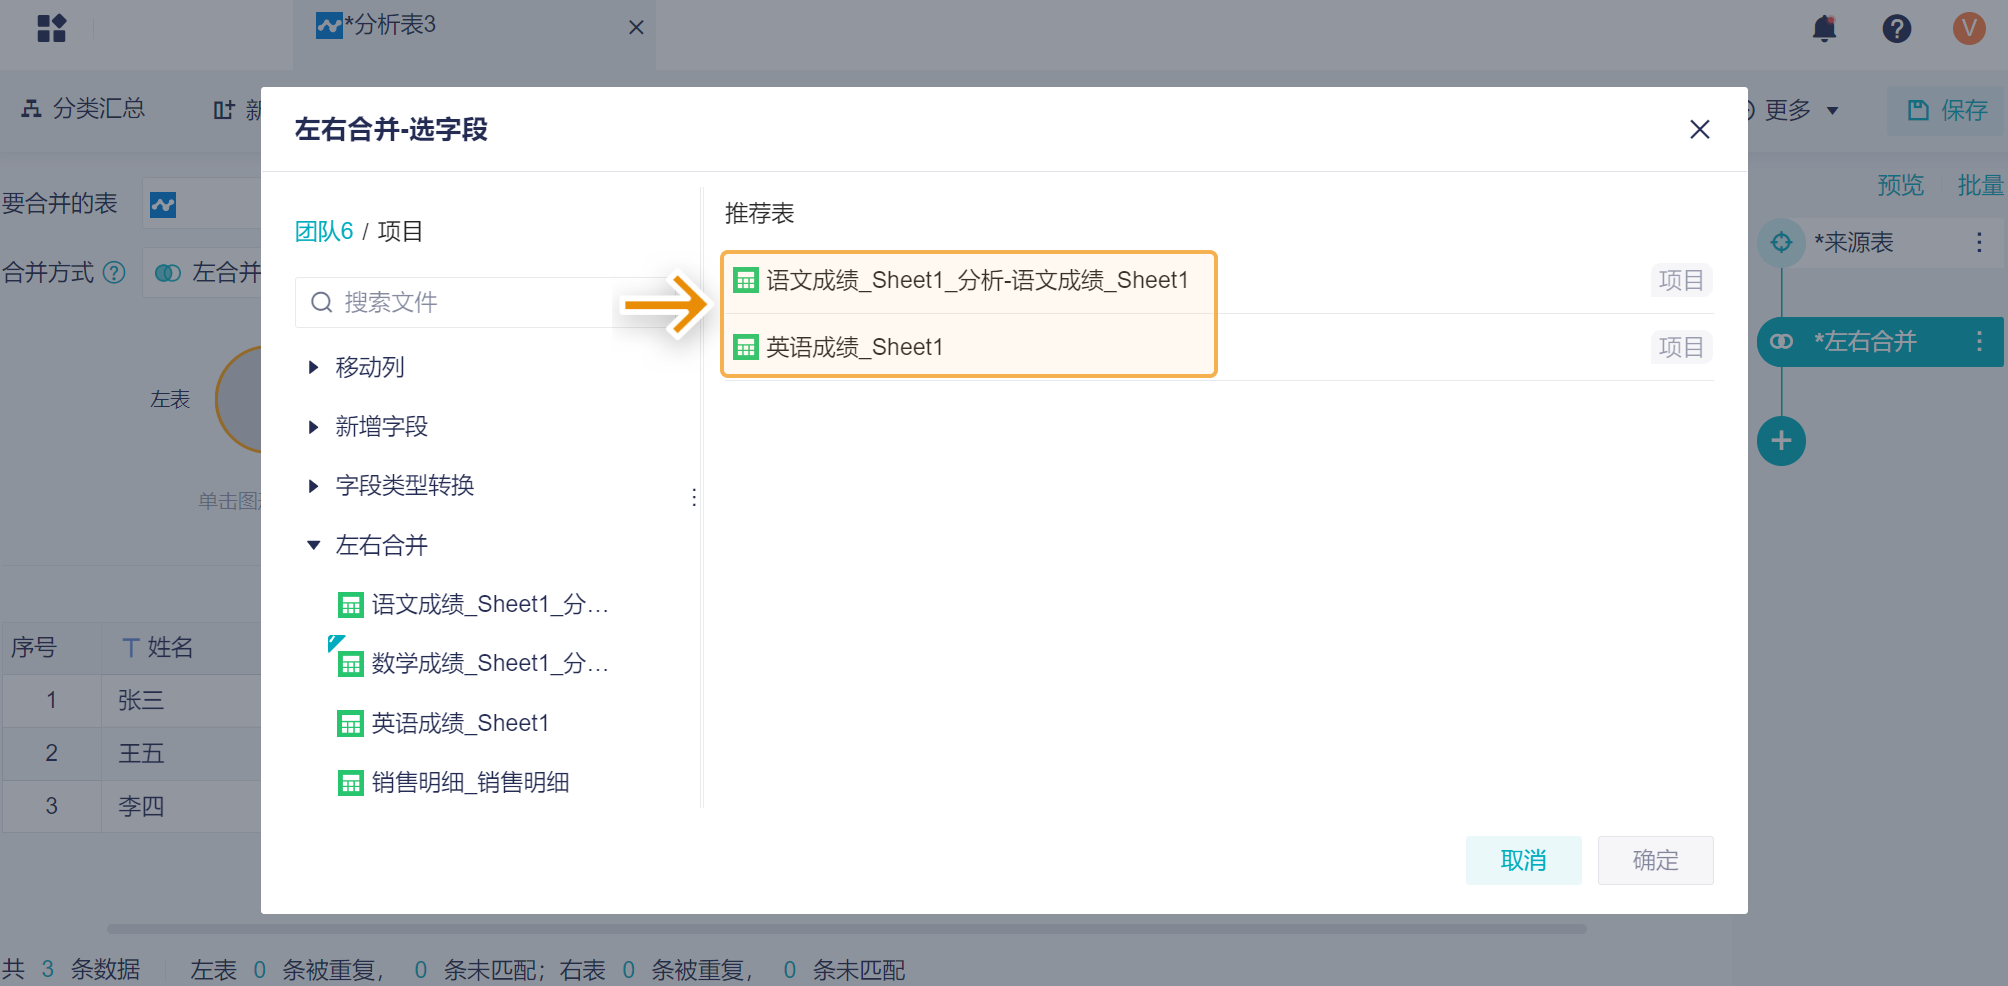2008x986 pixels.
Task: Select 销售明细_销售明细 in the folder tree
Action: (x=454, y=782)
